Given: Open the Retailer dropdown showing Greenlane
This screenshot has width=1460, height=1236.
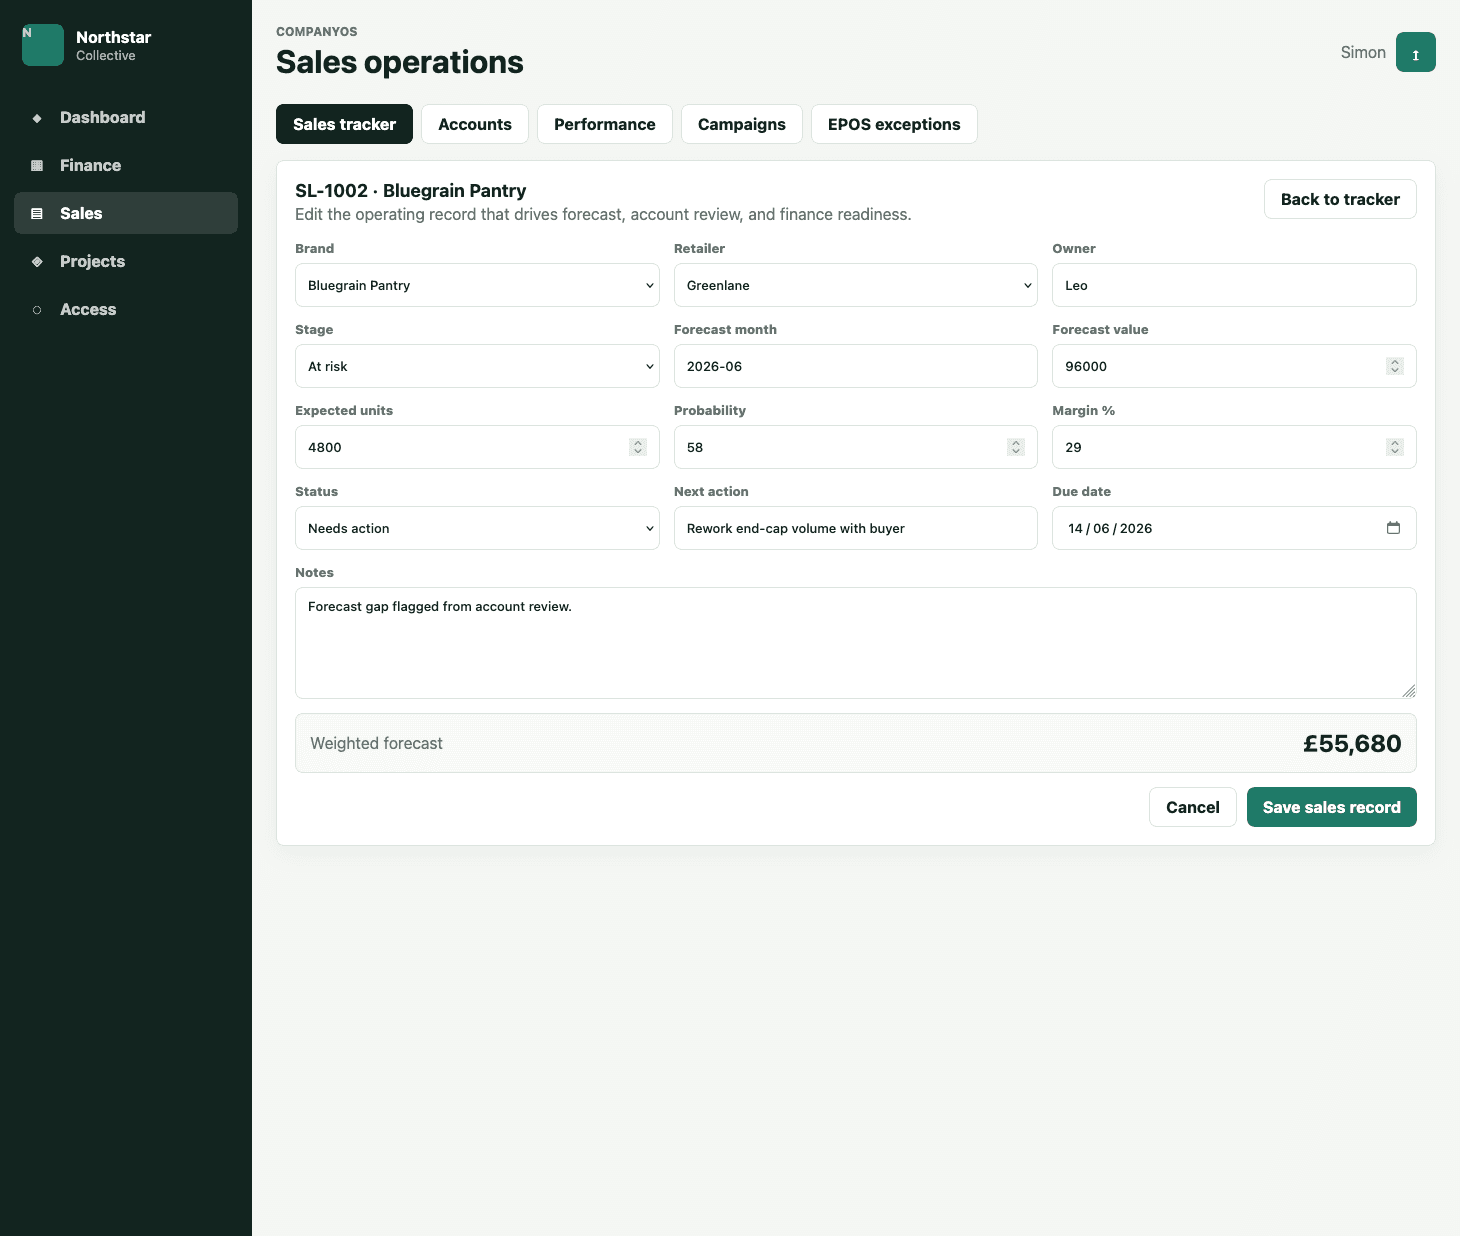Looking at the screenshot, I should tap(856, 285).
